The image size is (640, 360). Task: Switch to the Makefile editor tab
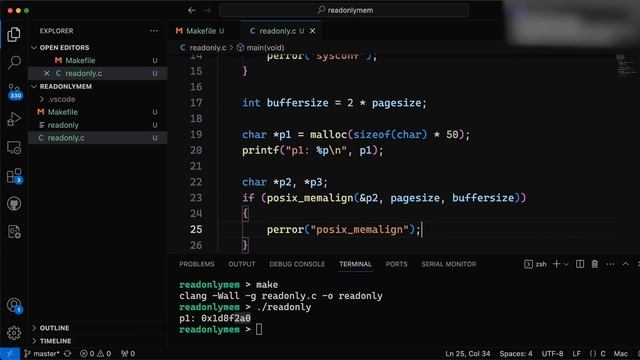point(200,31)
